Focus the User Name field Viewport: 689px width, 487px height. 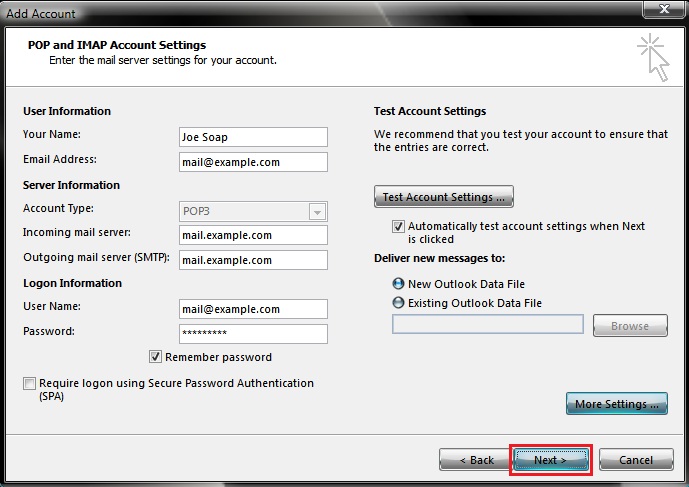click(x=253, y=309)
